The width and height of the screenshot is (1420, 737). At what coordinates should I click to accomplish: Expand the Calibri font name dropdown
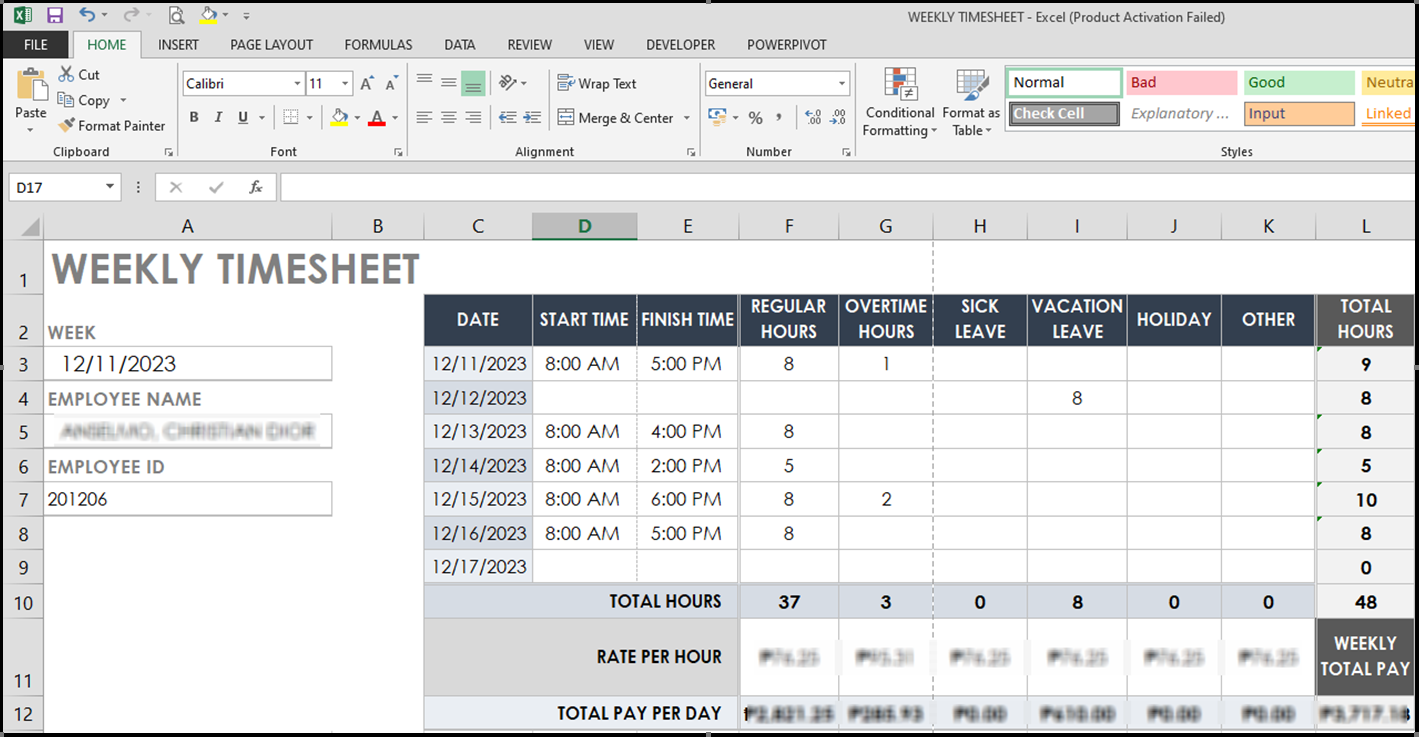tap(297, 84)
